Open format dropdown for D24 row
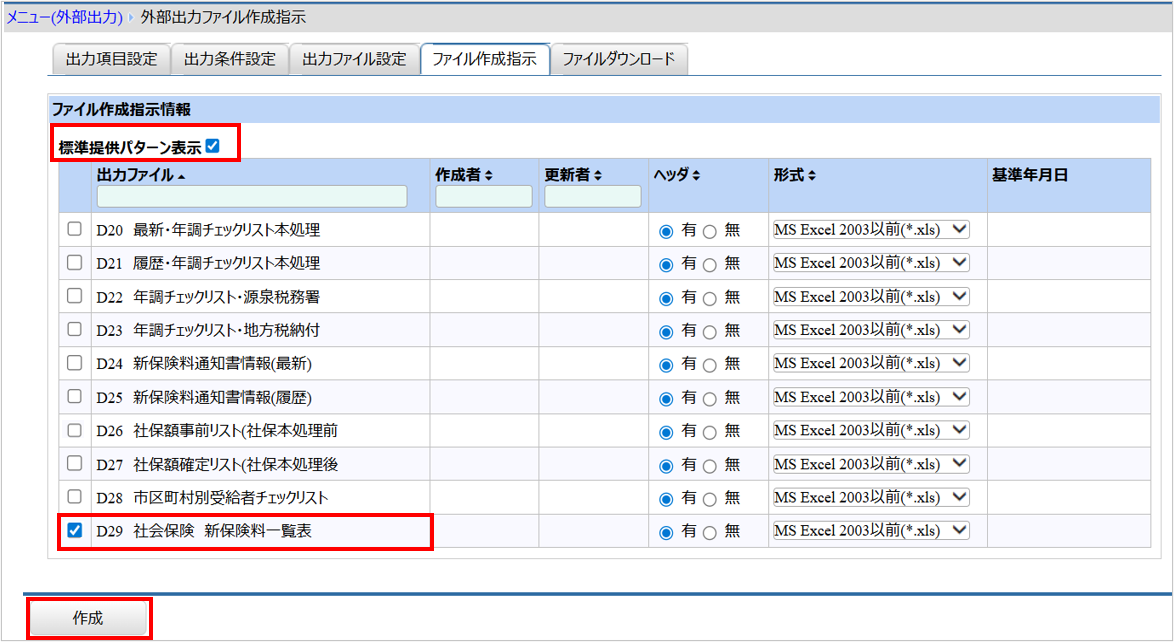This screenshot has width=1174, height=642. click(x=871, y=363)
